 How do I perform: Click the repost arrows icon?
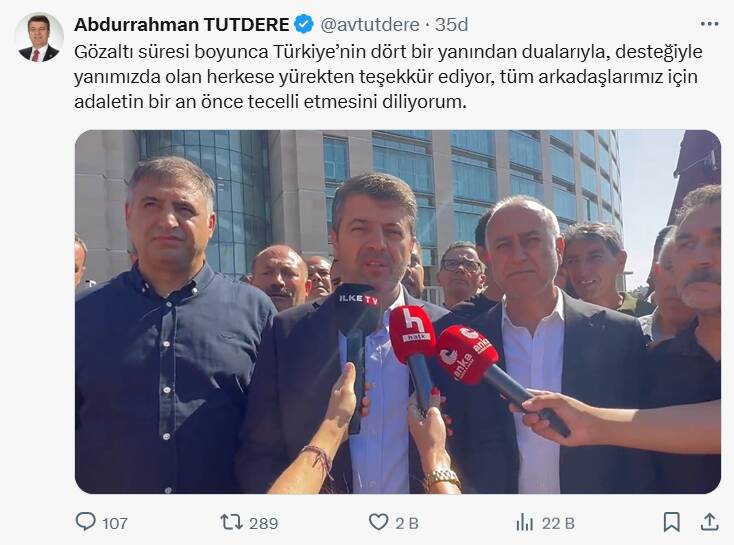tap(231, 522)
